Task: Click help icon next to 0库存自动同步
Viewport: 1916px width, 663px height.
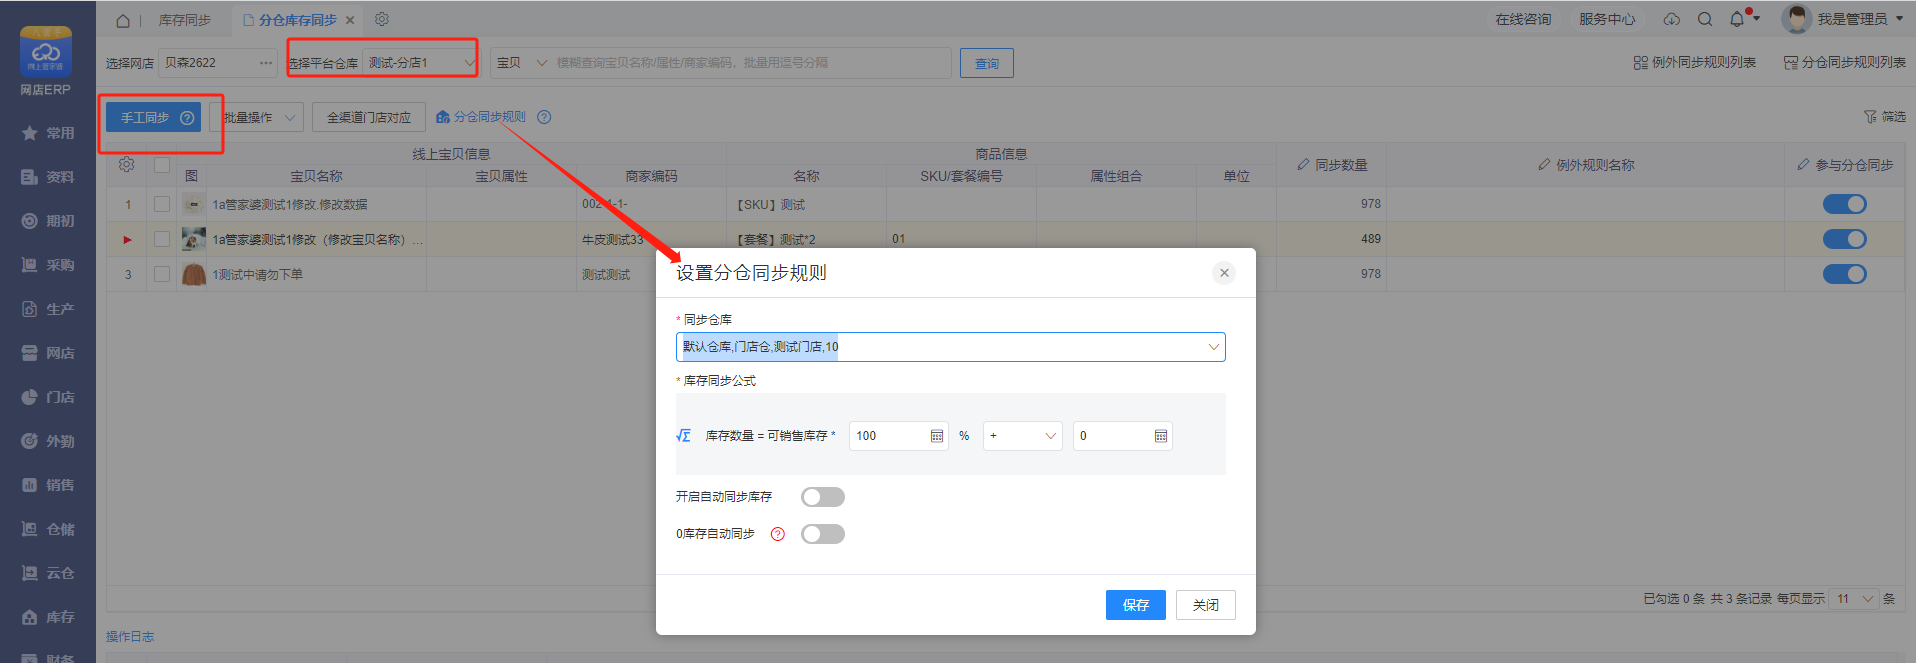Action: click(778, 534)
